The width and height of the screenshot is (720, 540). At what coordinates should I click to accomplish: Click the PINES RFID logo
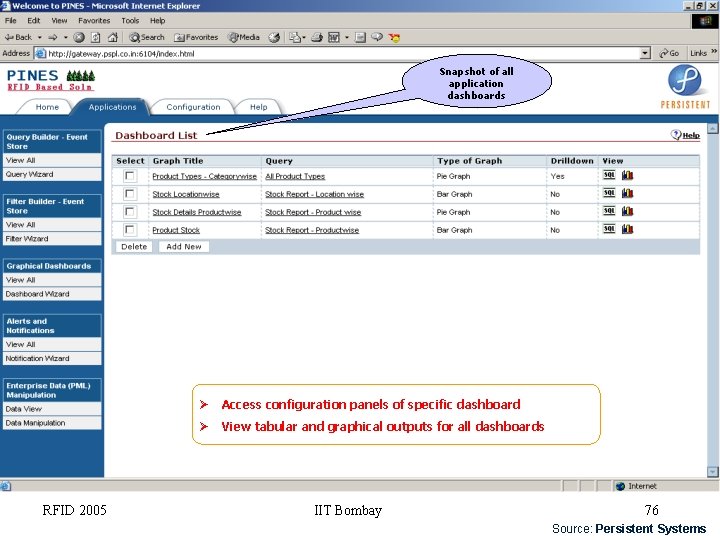[x=51, y=80]
